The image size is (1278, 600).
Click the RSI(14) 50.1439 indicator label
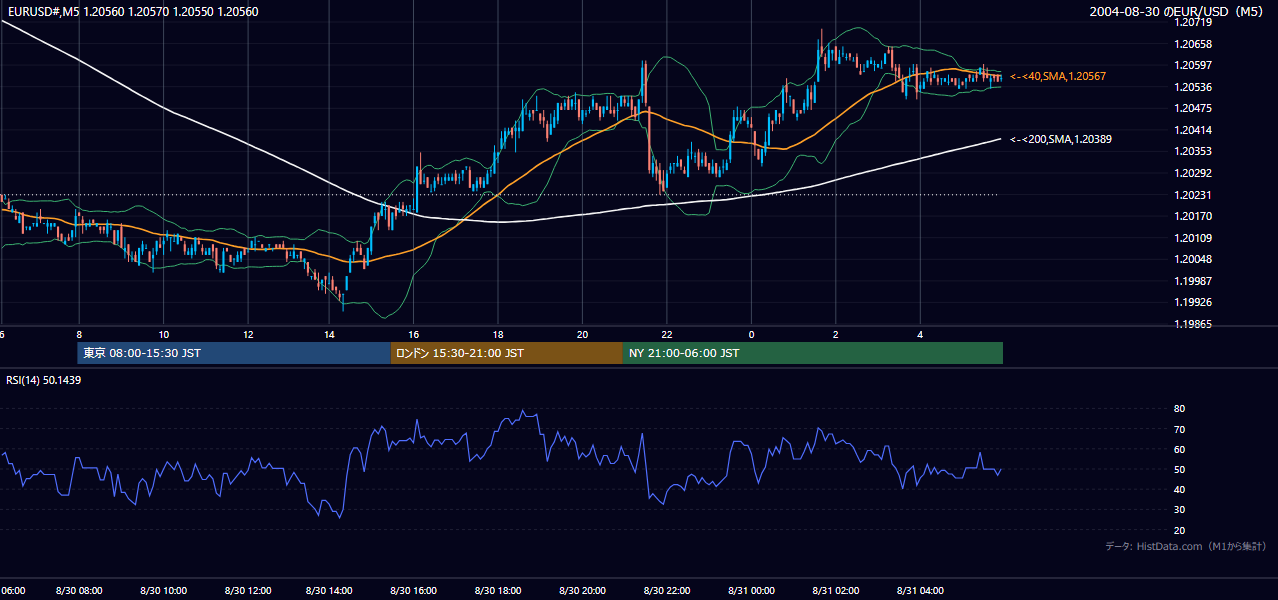(x=44, y=380)
